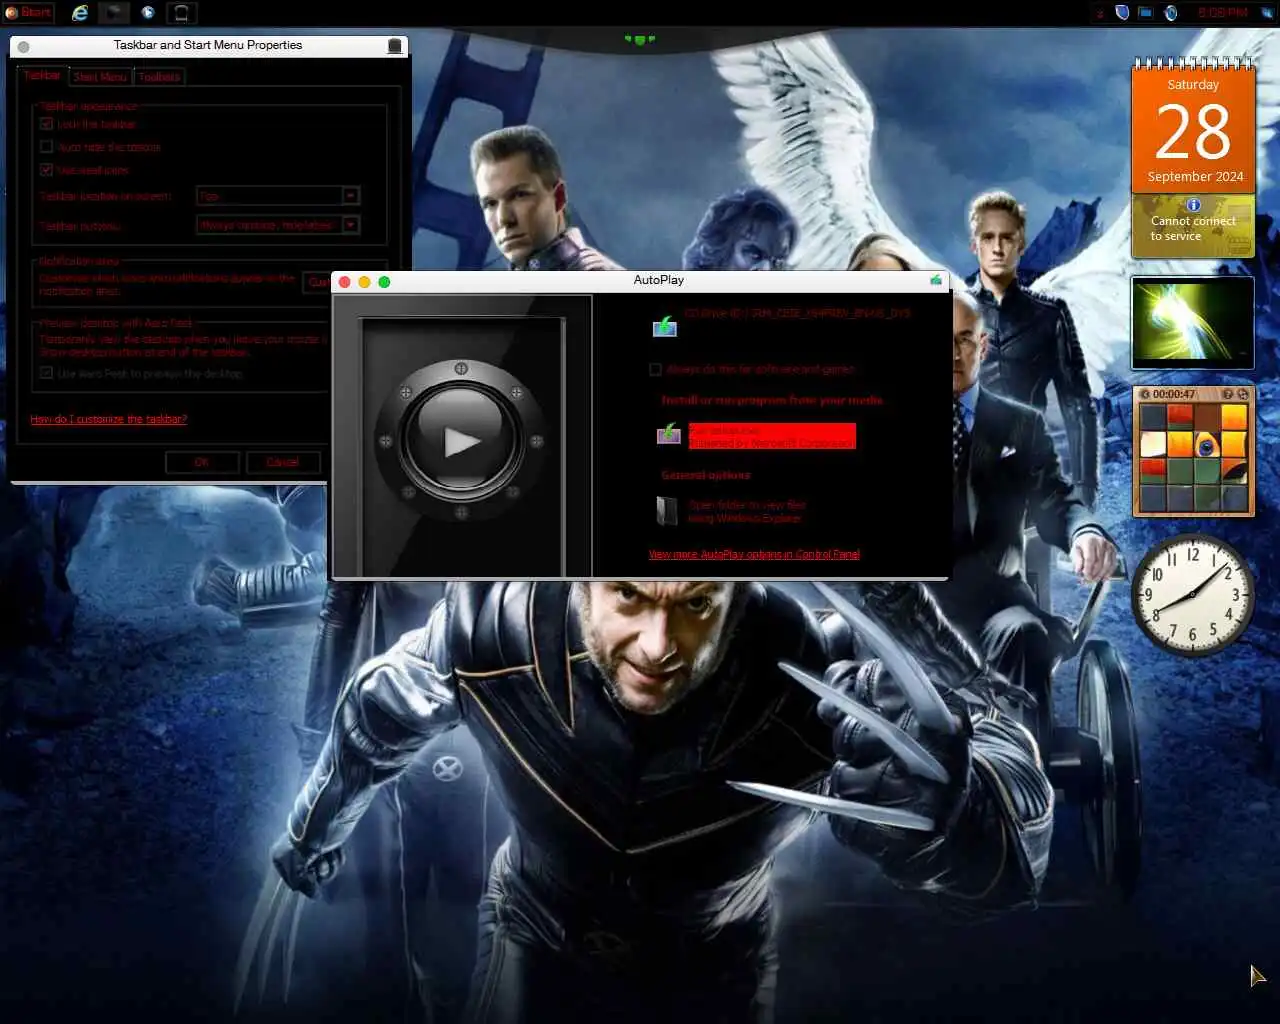
Task: Click Cancel in Taskbar Properties
Action: pyautogui.click(x=282, y=462)
